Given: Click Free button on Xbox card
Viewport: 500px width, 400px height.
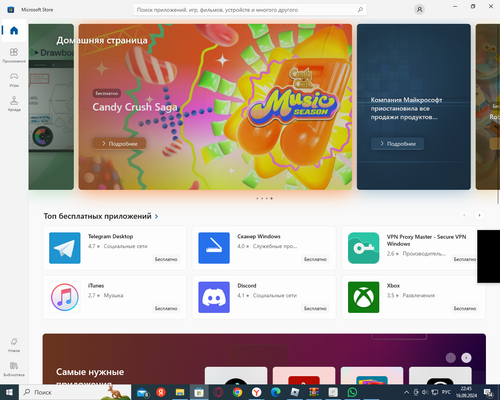Looking at the screenshot, I should [465, 308].
